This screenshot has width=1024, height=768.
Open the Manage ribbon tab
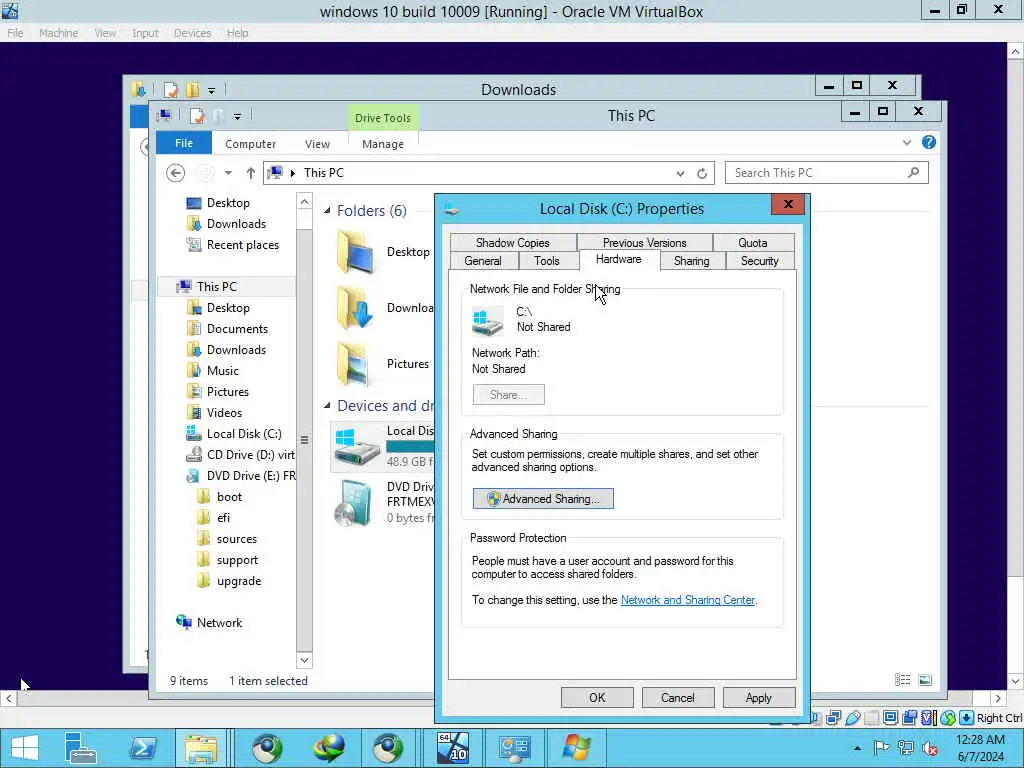pyautogui.click(x=383, y=144)
